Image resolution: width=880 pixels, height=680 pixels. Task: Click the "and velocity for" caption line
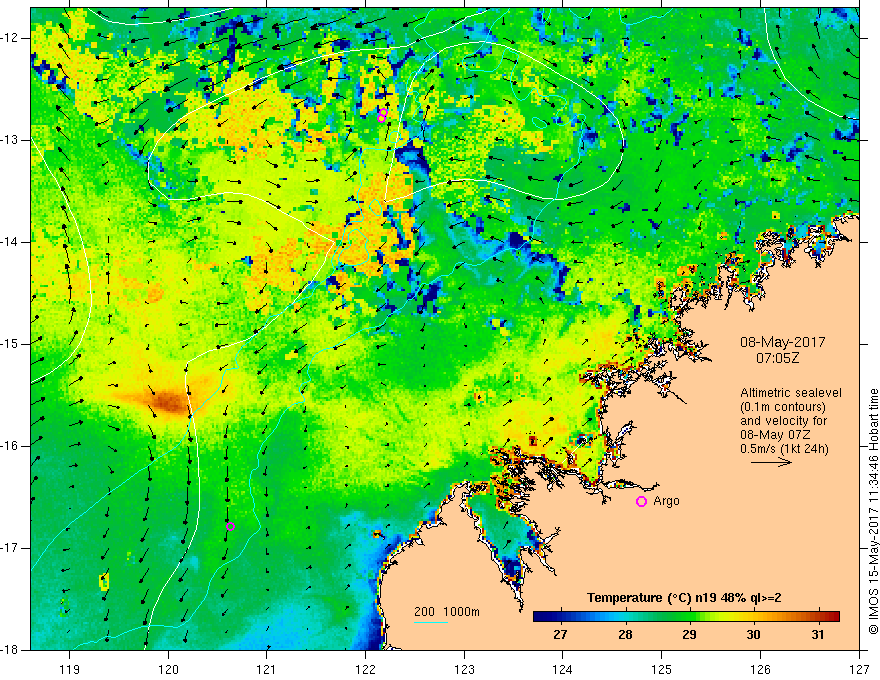783,421
